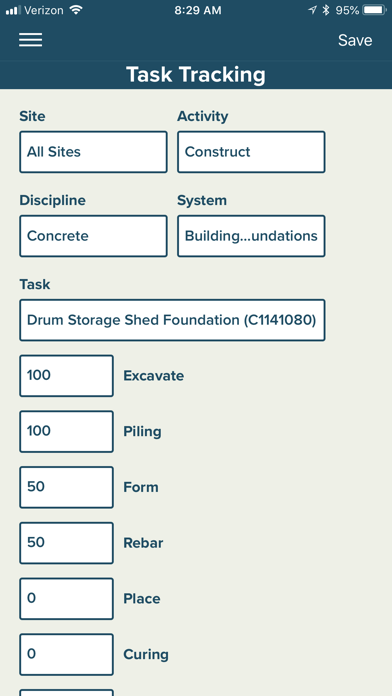Screen dimensions: 392x696
Task: Open the hamburger menu
Action: coord(31,40)
